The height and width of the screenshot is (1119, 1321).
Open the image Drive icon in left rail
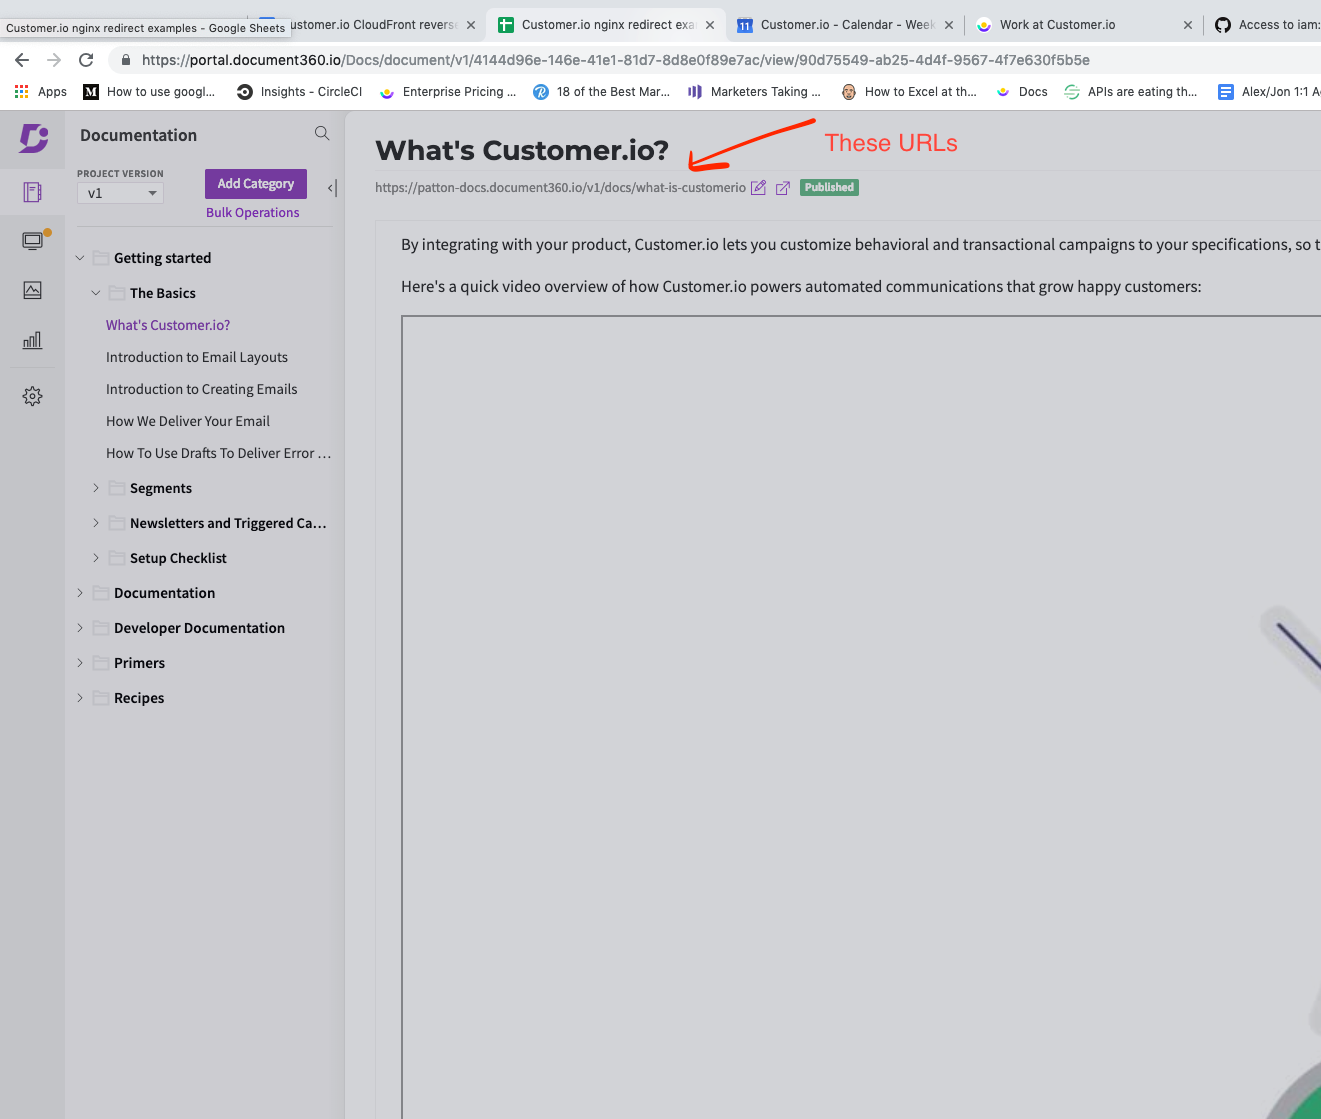pyautogui.click(x=32, y=290)
